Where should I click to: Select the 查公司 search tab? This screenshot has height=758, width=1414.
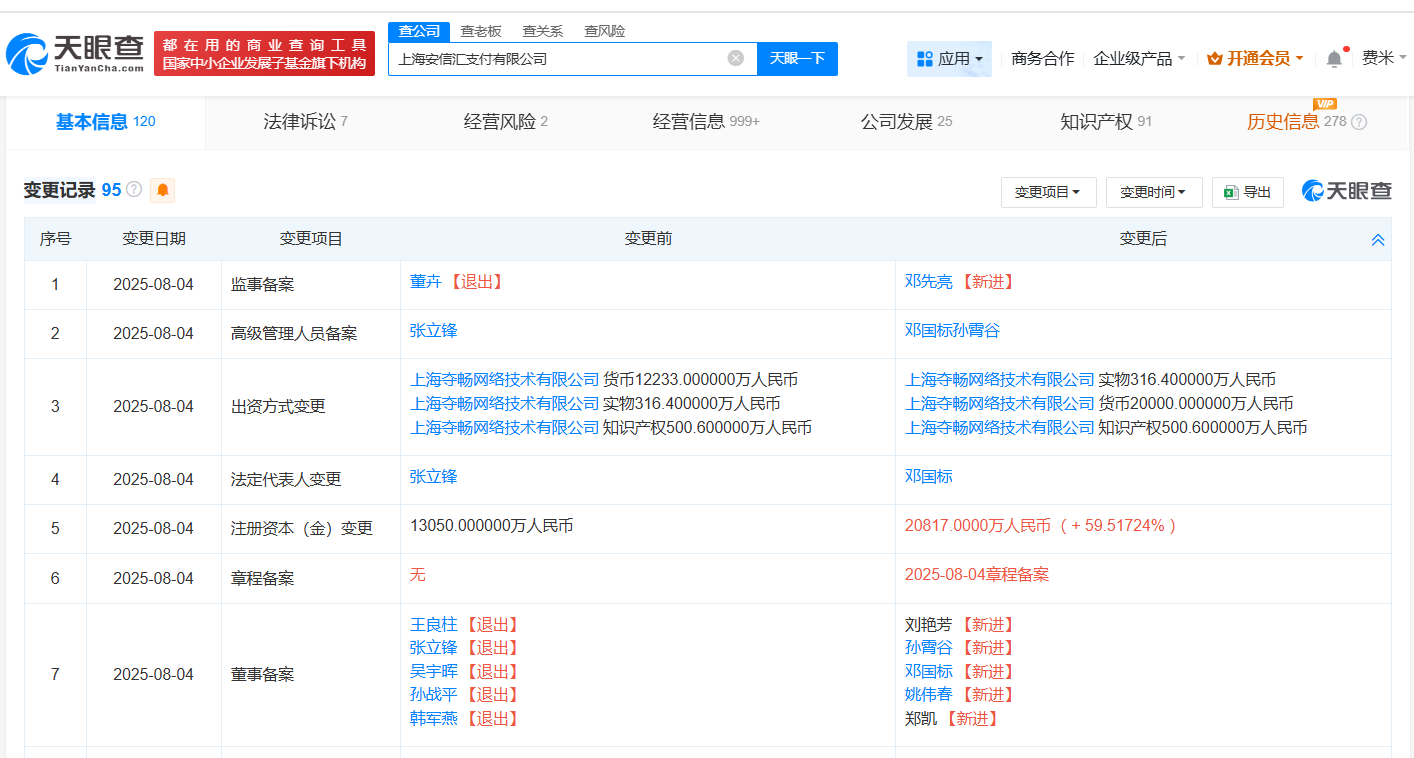(419, 31)
